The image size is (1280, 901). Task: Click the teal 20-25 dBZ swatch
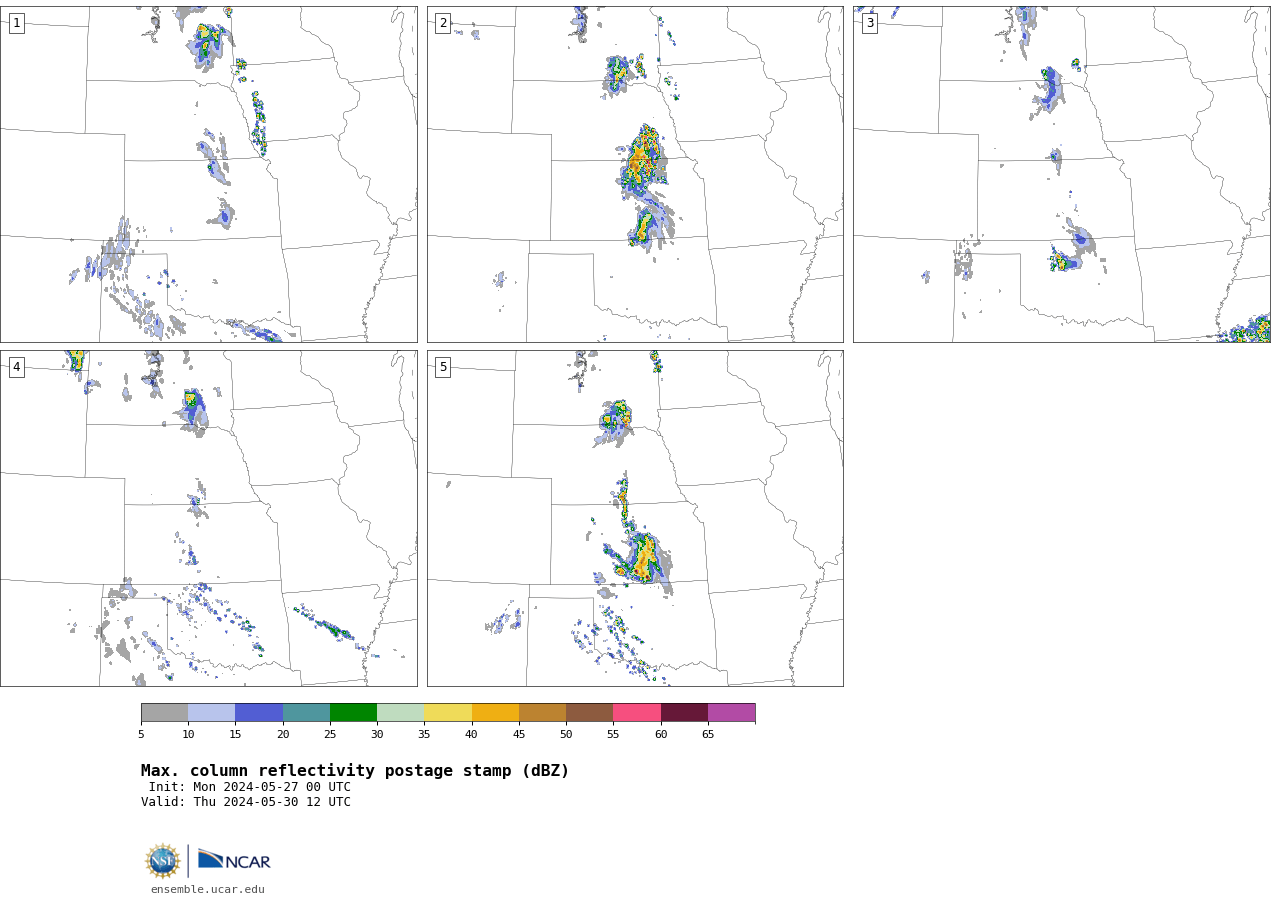[306, 713]
